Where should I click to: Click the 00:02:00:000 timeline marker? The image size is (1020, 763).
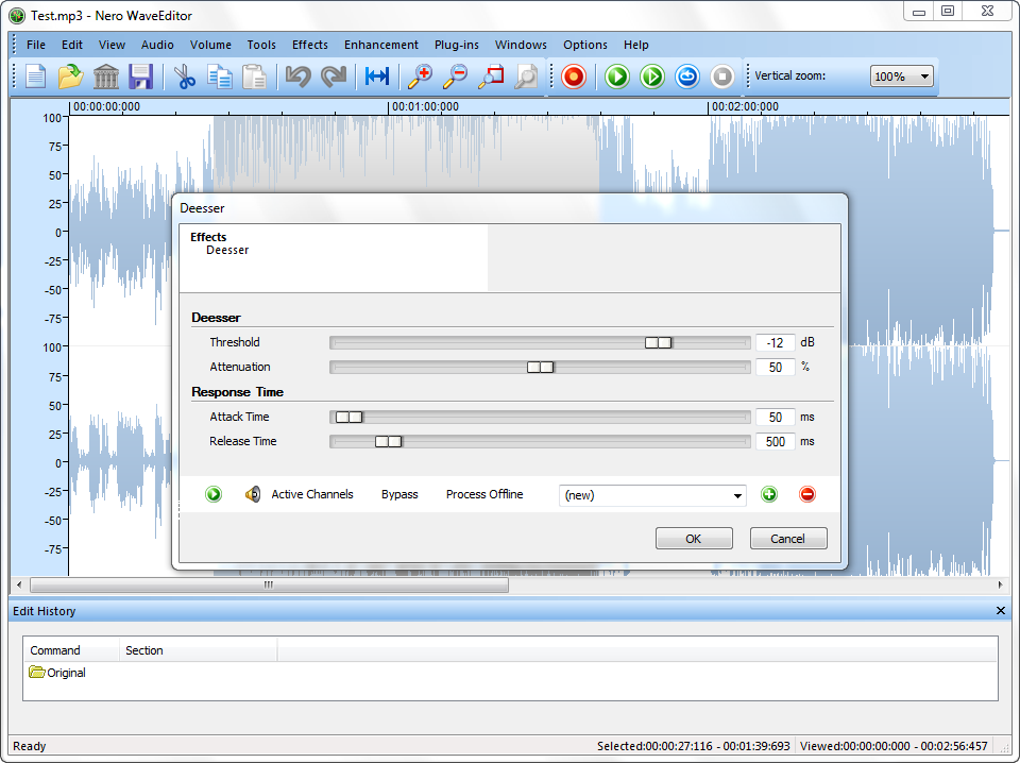[x=745, y=107]
